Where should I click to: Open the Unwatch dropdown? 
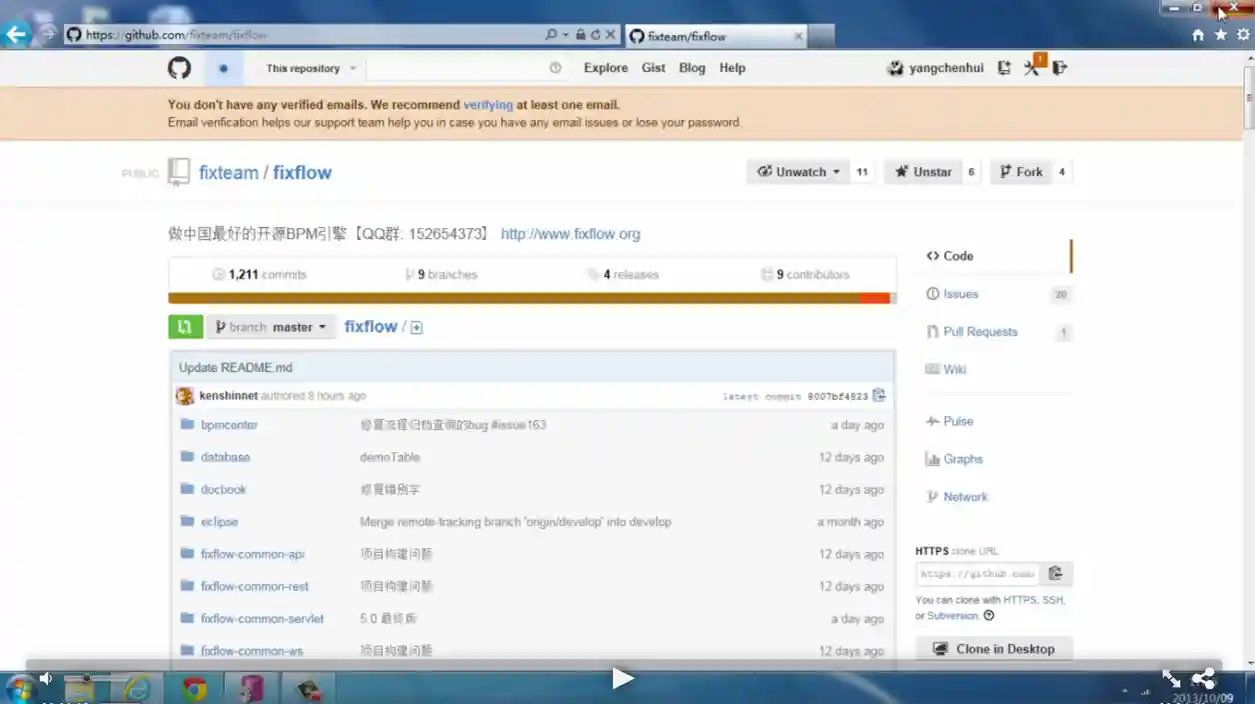point(798,172)
